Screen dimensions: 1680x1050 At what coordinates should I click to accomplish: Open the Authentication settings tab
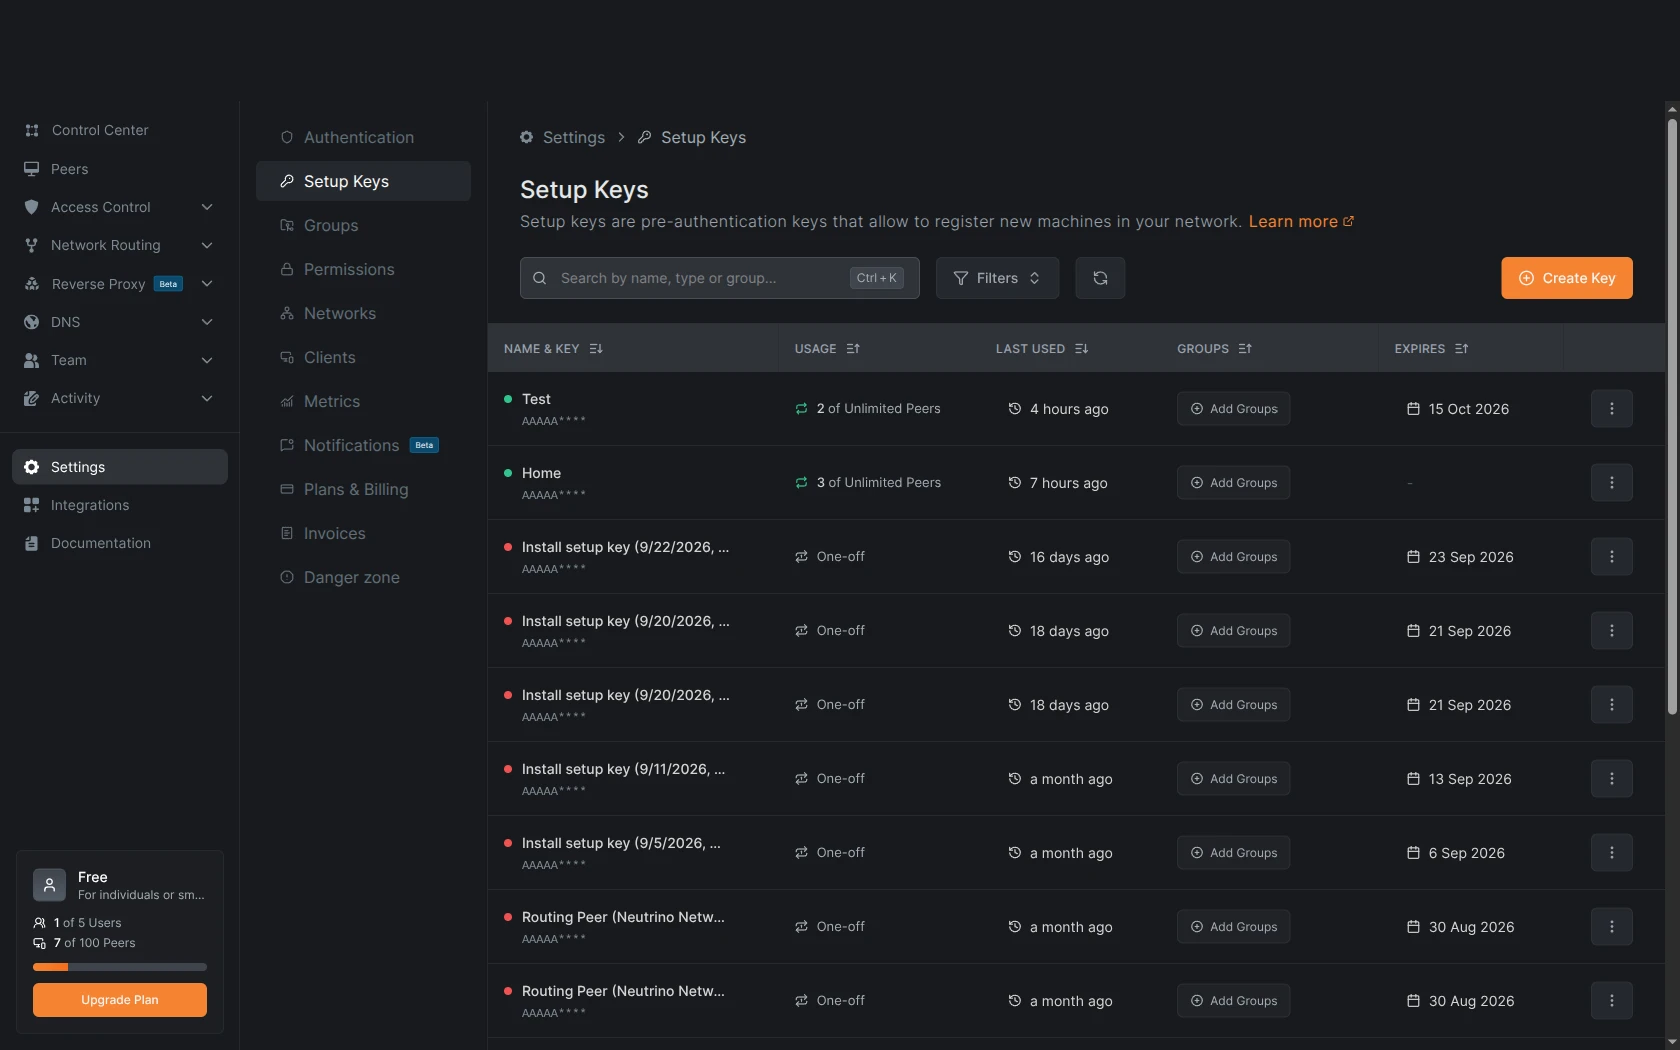pos(363,137)
